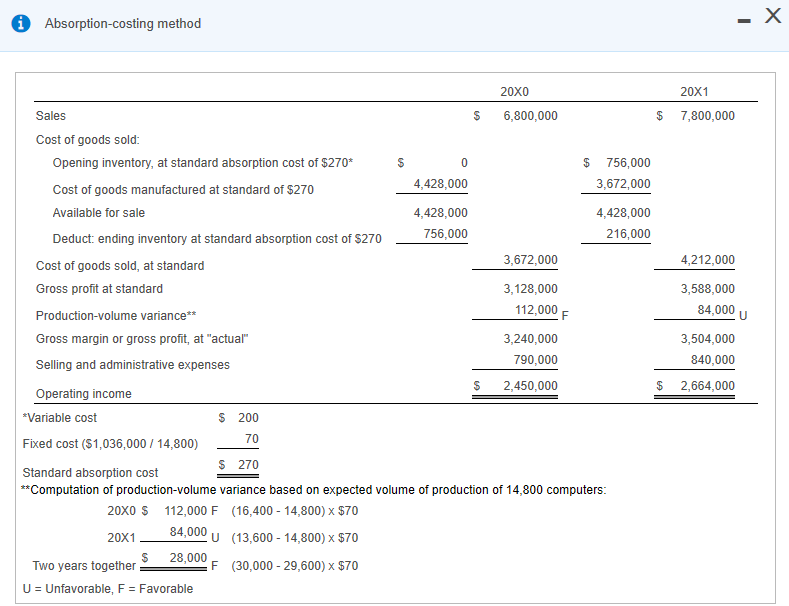Click the blue info icon
The height and width of the screenshot is (606, 789).
click(21, 23)
